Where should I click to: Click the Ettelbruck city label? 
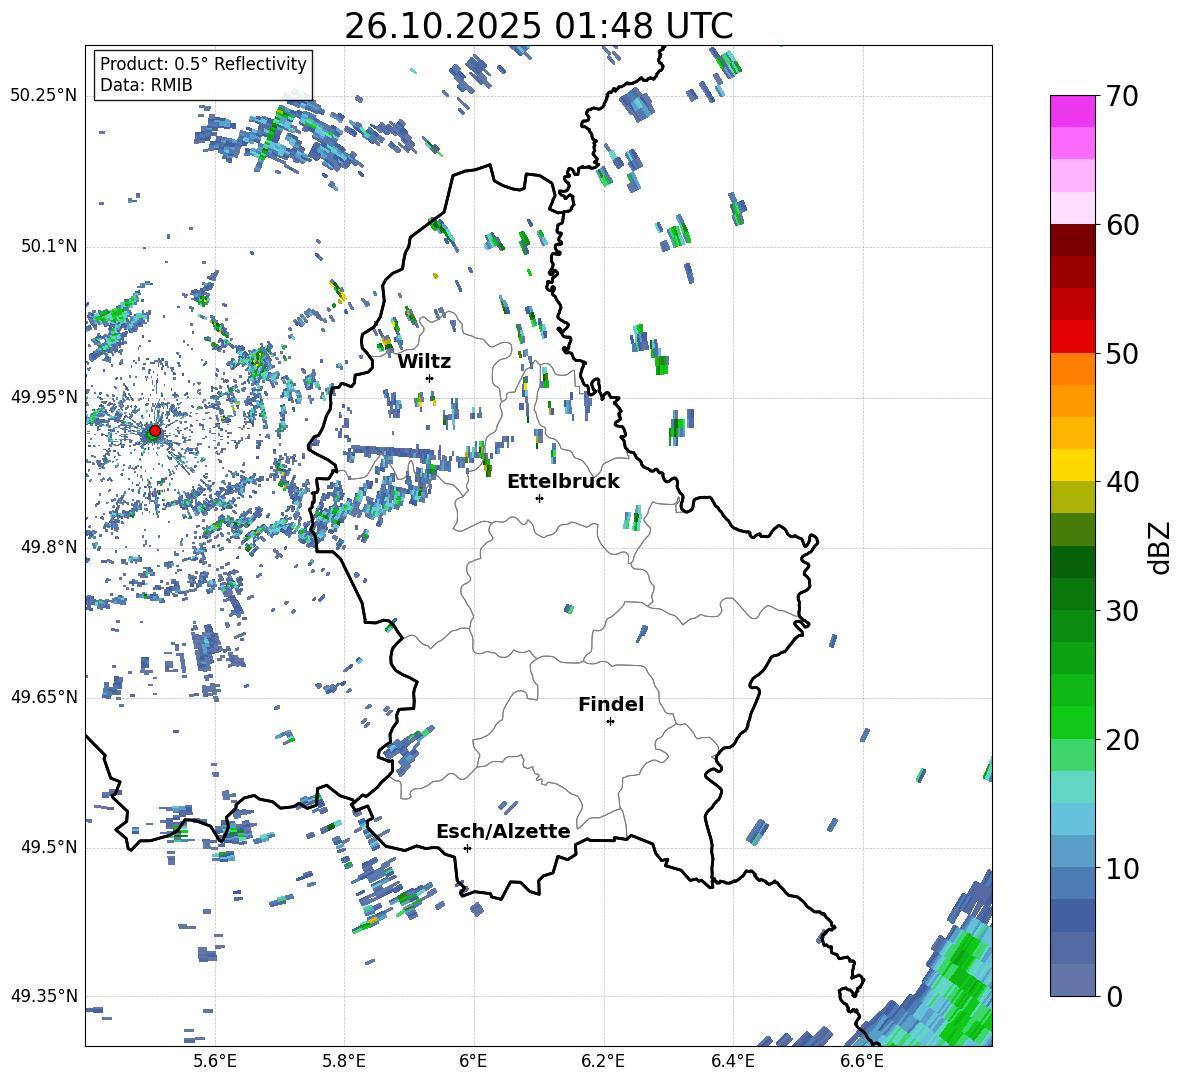tap(563, 481)
